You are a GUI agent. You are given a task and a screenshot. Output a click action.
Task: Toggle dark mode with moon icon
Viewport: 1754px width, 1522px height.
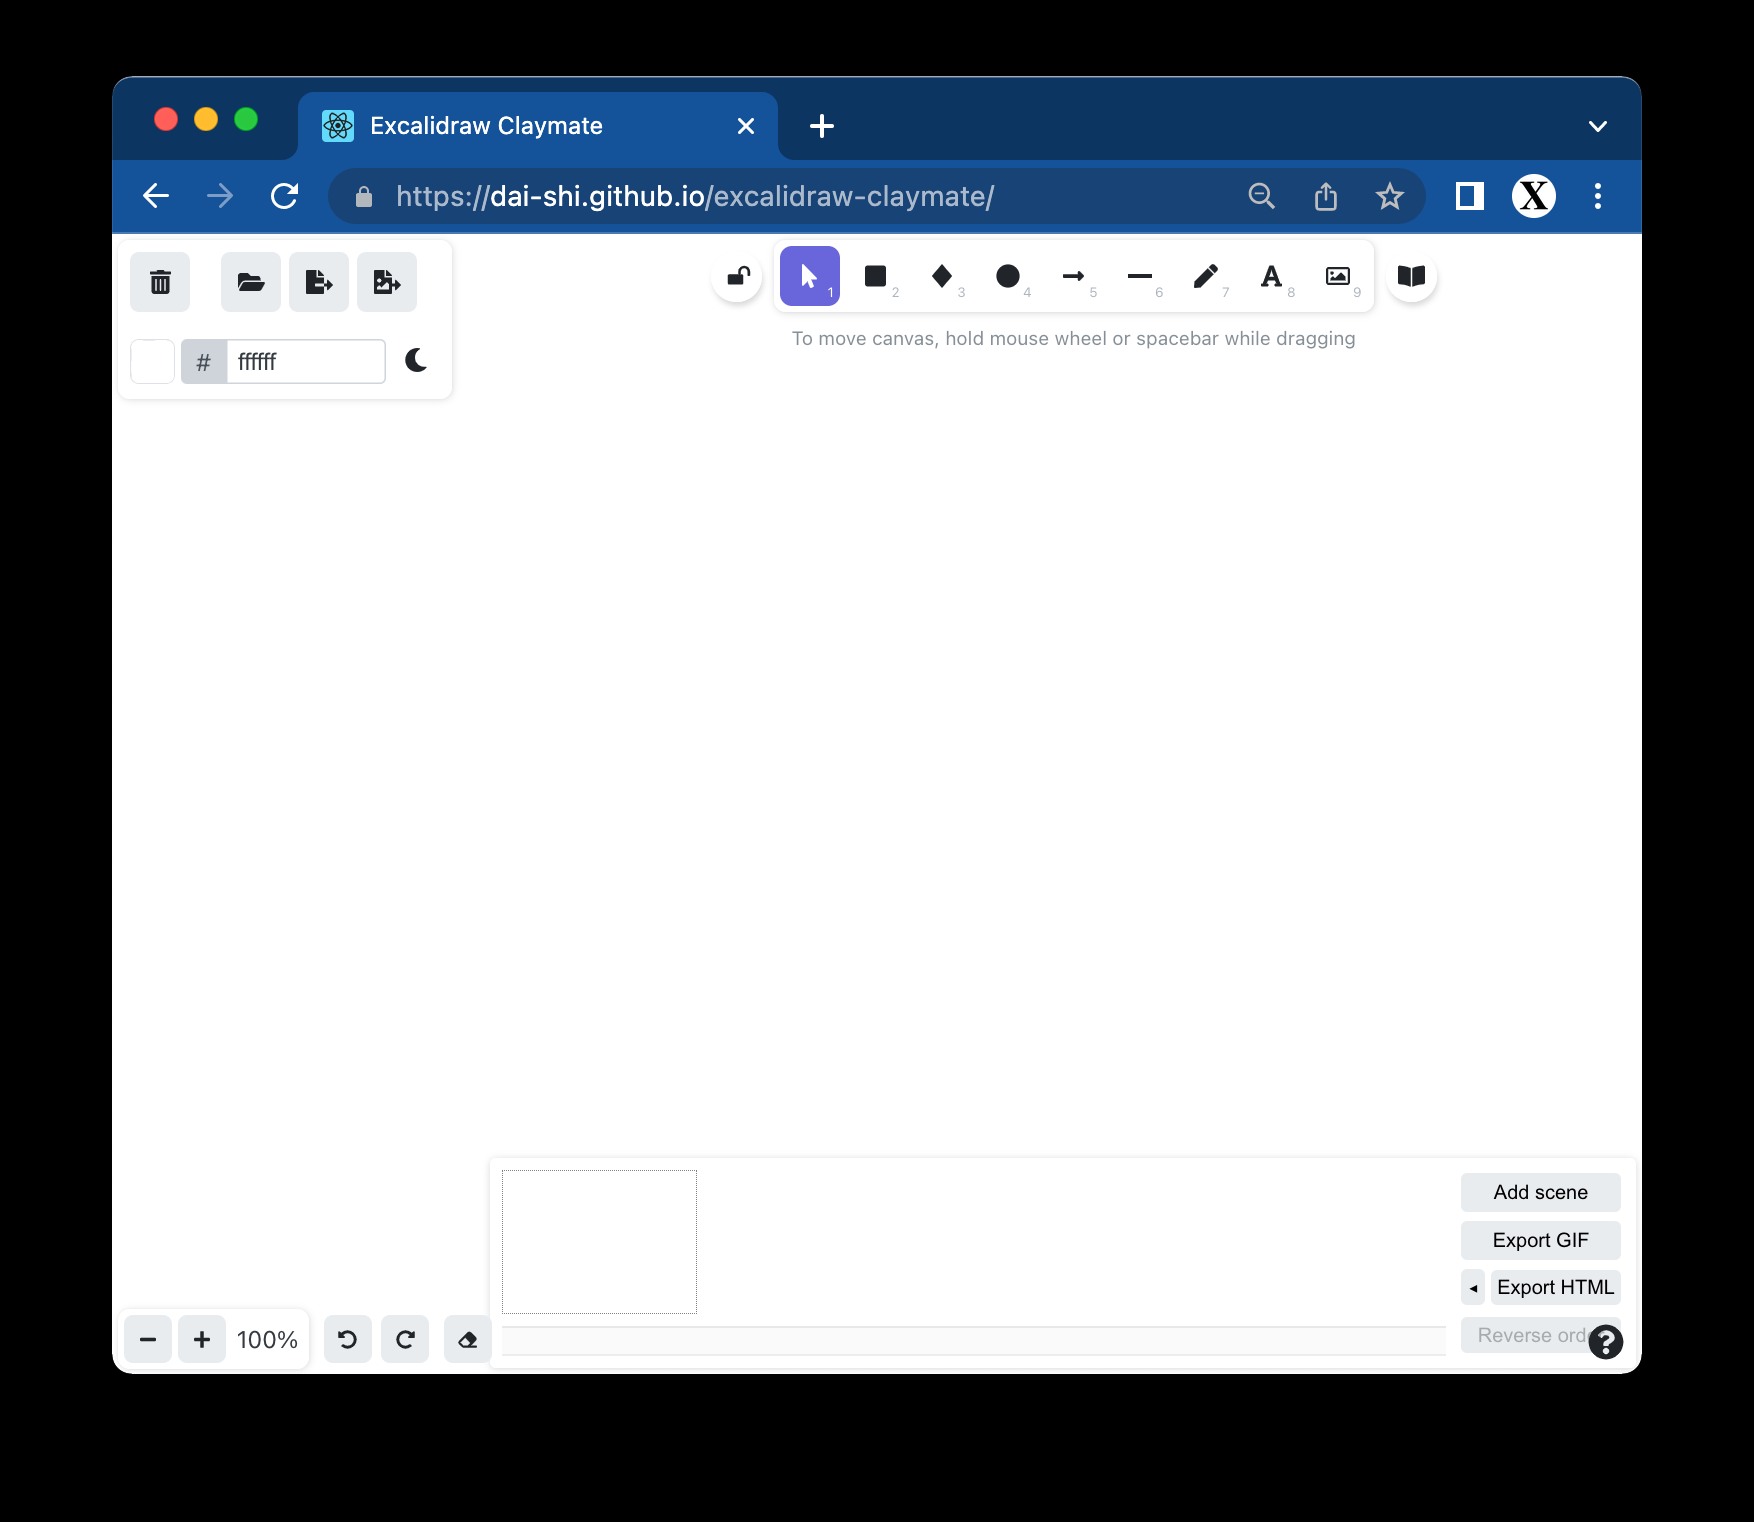pyautogui.click(x=416, y=361)
